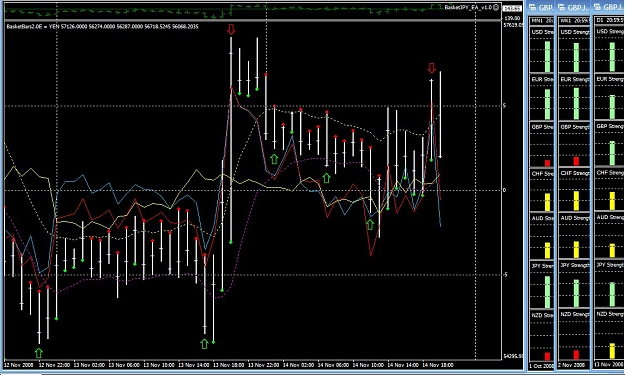Screen dimensions: 625x375
Task: Click the AUD Strength label in the D1 window
Action: [x=609, y=217]
